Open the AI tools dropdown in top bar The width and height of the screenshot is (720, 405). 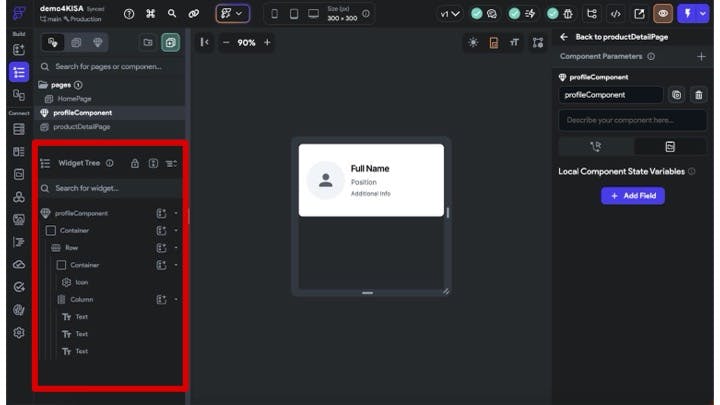pyautogui.click(x=233, y=14)
